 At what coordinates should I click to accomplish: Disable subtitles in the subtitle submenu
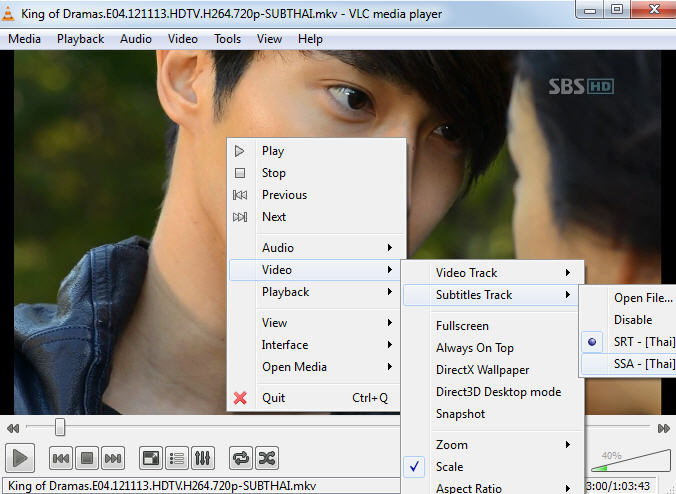(x=629, y=320)
